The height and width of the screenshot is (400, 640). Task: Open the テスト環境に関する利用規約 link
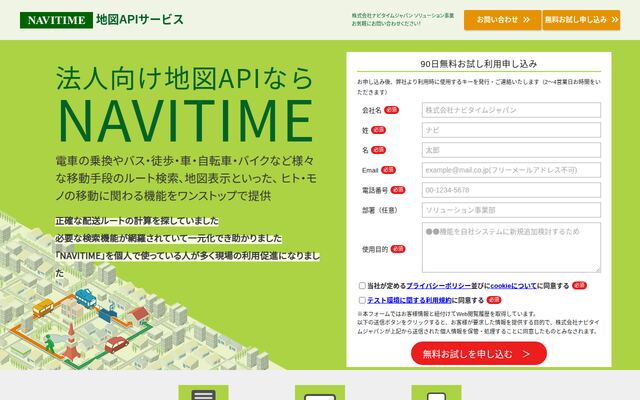pos(409,300)
